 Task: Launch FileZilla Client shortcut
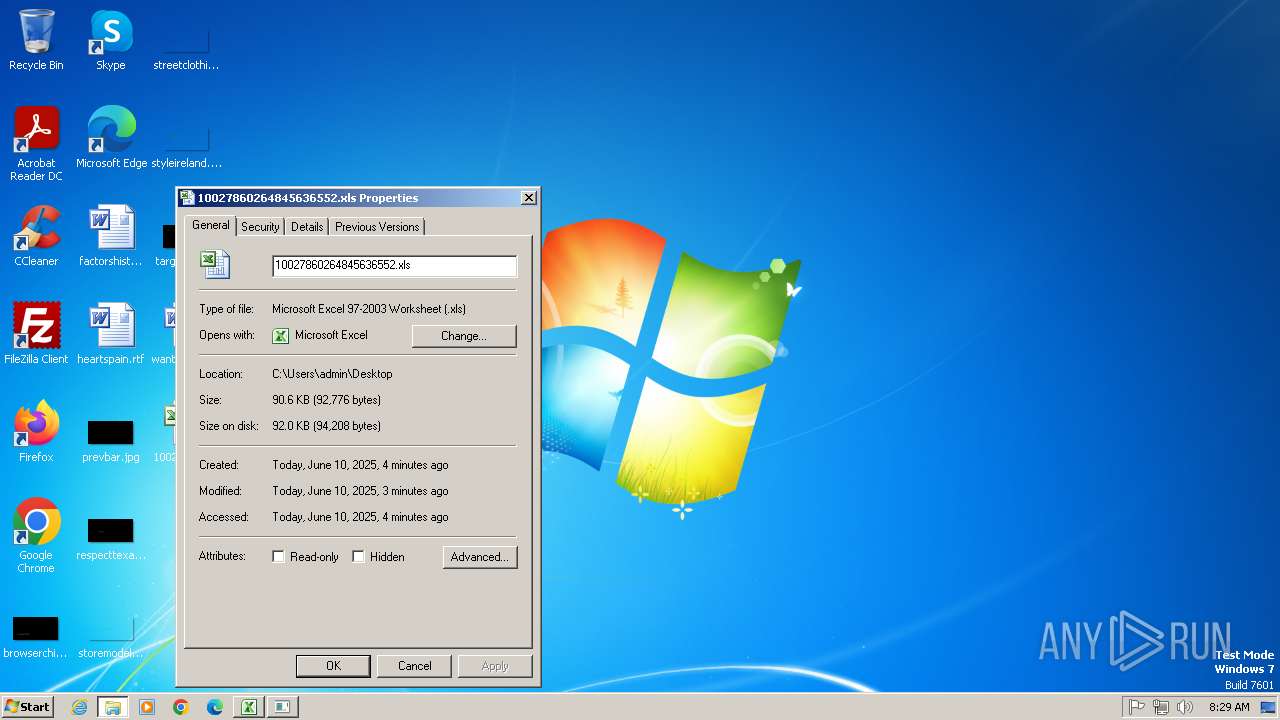pyautogui.click(x=36, y=333)
